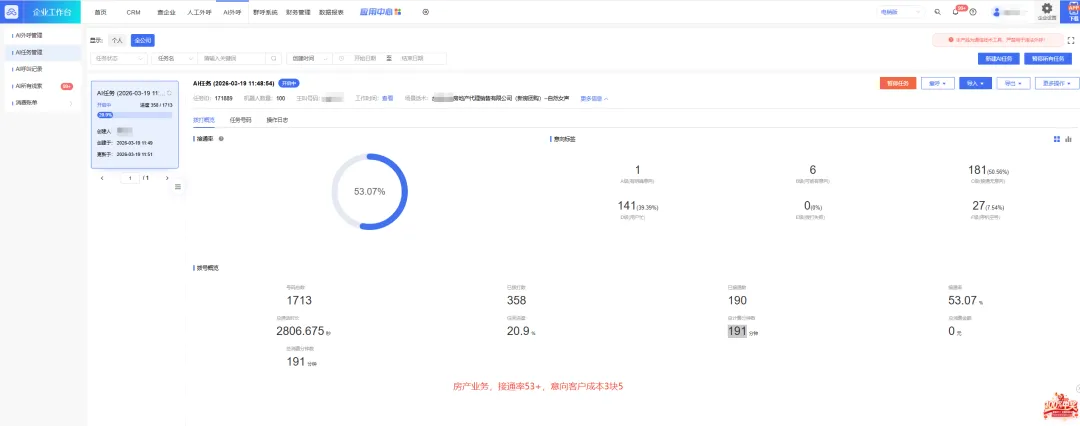The height and width of the screenshot is (426, 1080).
Task: Click the 开始日期 date field
Action: tap(365, 59)
